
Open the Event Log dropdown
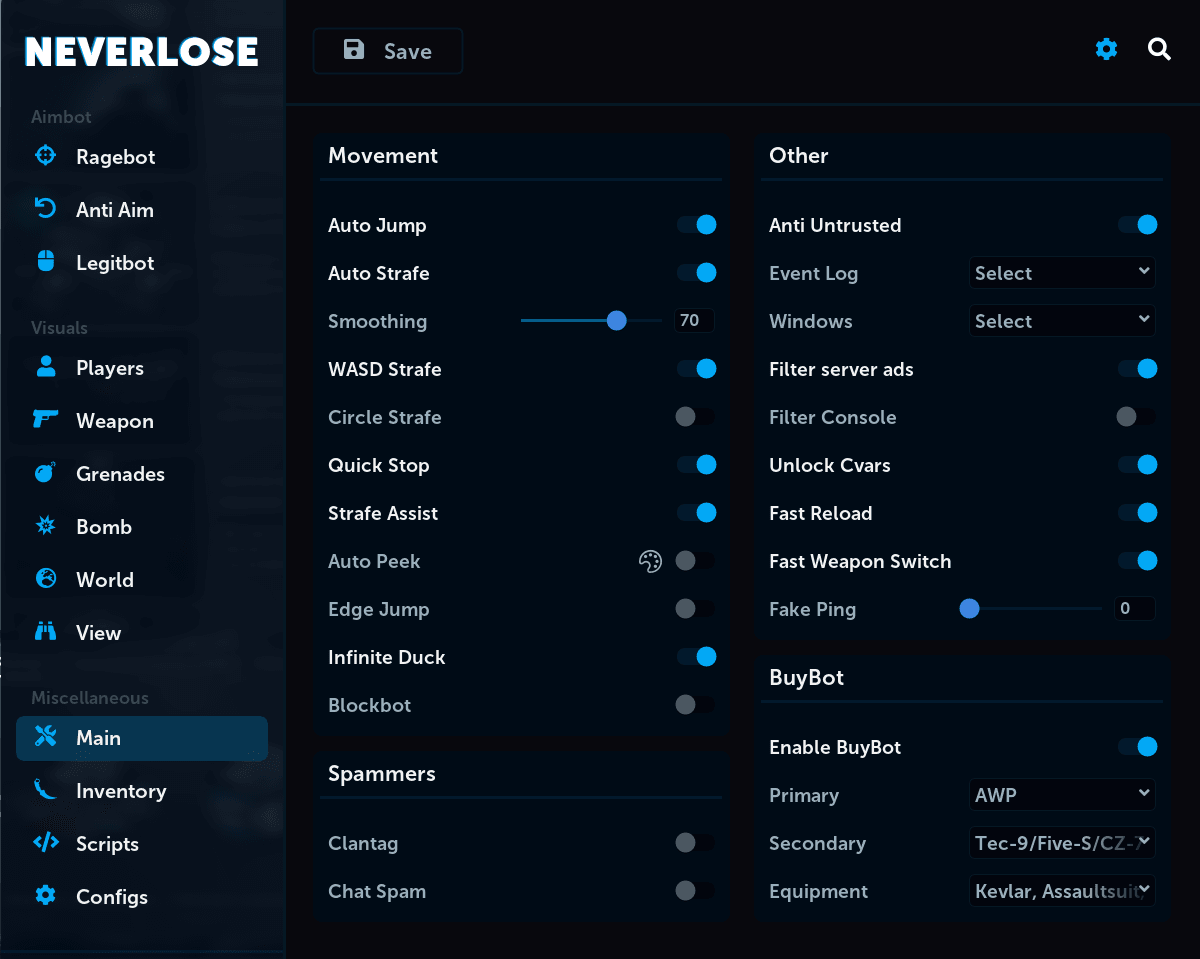[x=1062, y=273]
